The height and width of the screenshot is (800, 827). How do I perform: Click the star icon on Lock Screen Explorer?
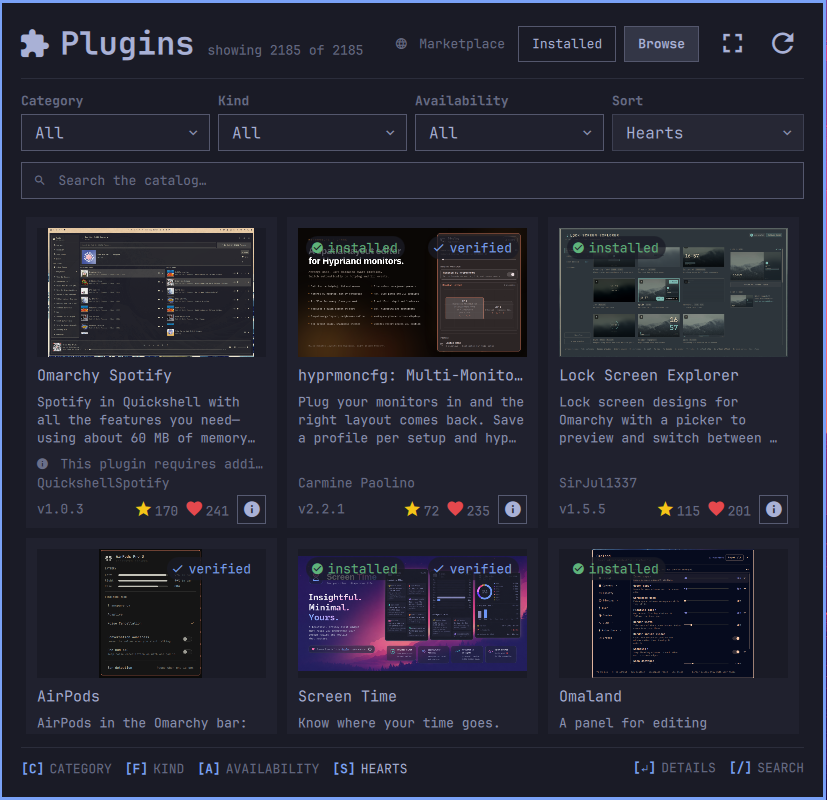[665, 509]
